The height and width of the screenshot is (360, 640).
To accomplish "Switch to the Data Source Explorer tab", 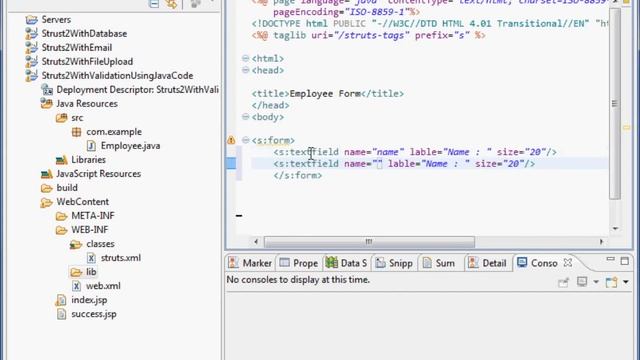I will click(346, 263).
